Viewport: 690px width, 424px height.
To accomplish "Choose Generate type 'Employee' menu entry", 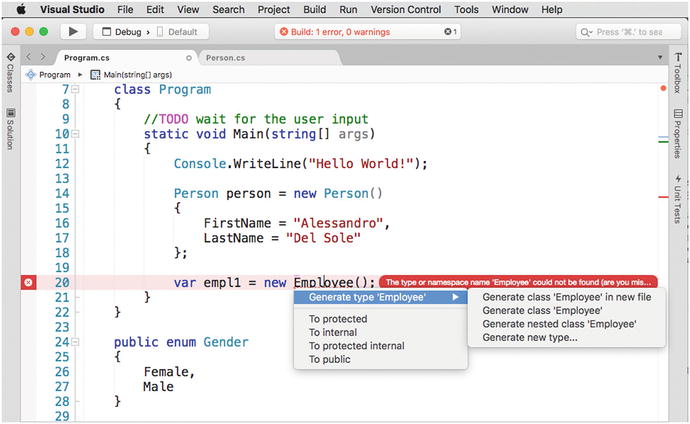I will [x=380, y=297].
